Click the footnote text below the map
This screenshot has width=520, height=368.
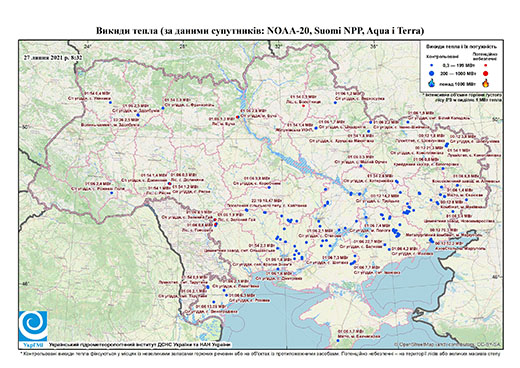[260, 353]
